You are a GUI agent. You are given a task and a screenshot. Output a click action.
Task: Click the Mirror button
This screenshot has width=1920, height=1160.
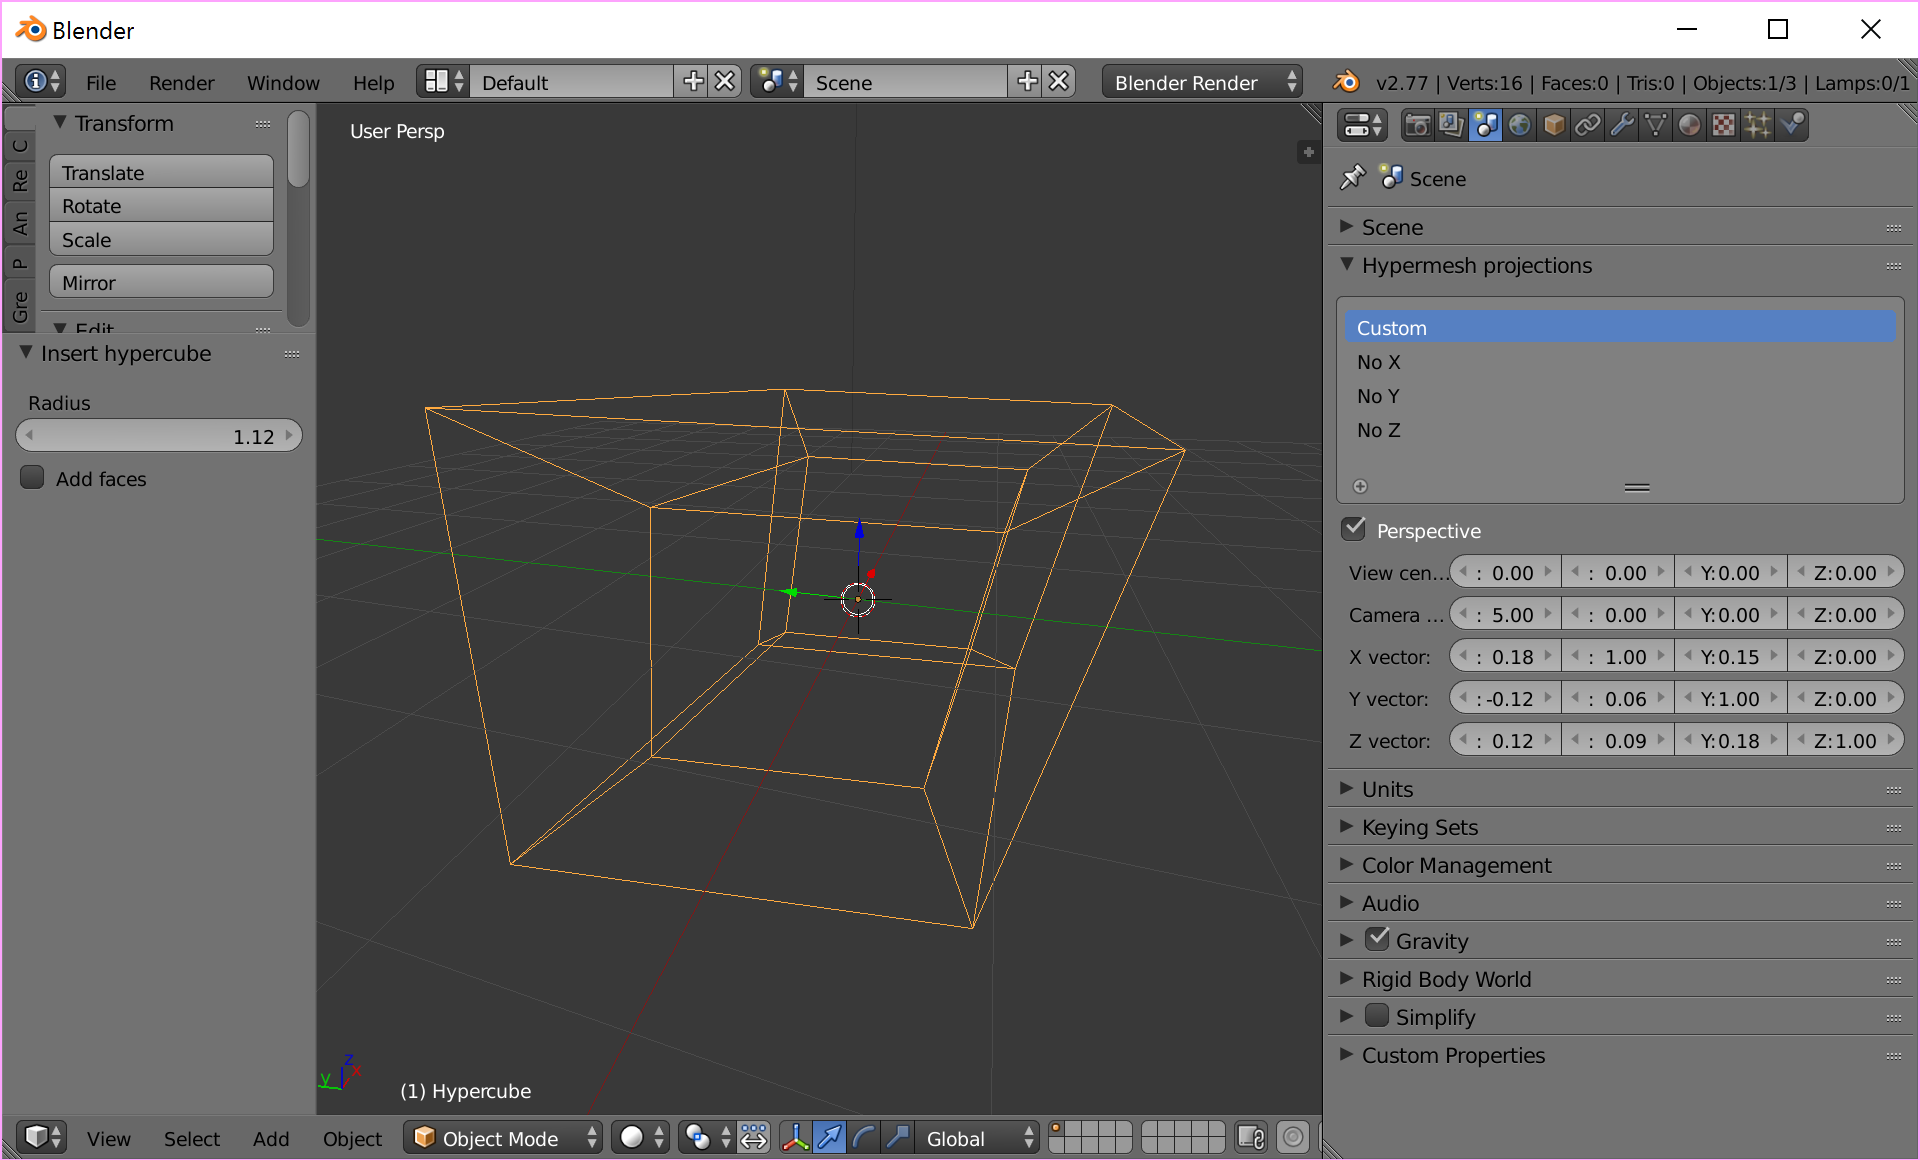(161, 283)
